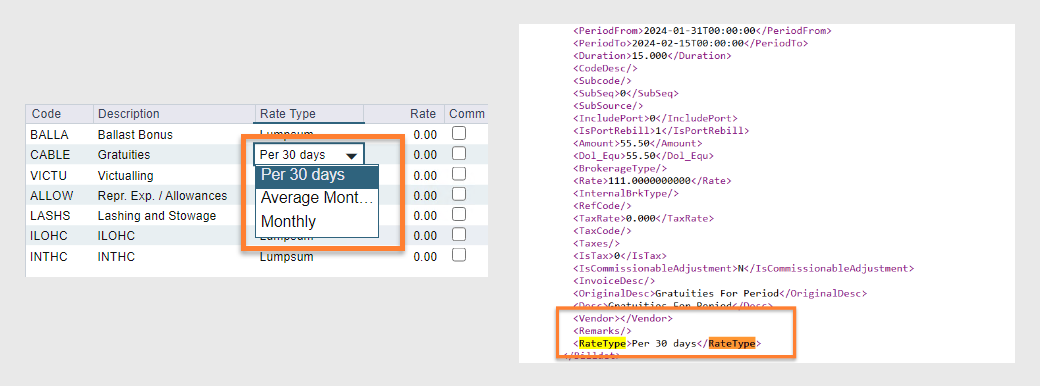Viewport: 1040px width, 386px height.
Task: Click the IncludePort XML line
Action: [655, 118]
